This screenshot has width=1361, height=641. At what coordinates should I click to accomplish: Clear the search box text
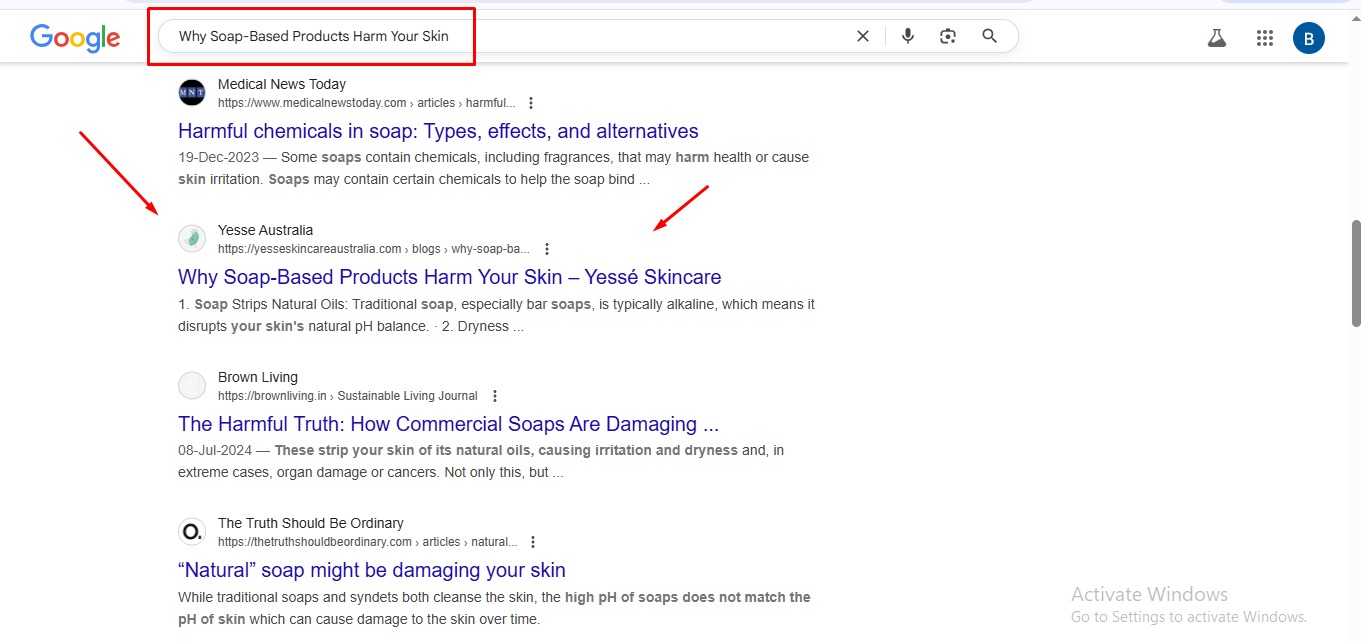[x=863, y=36]
